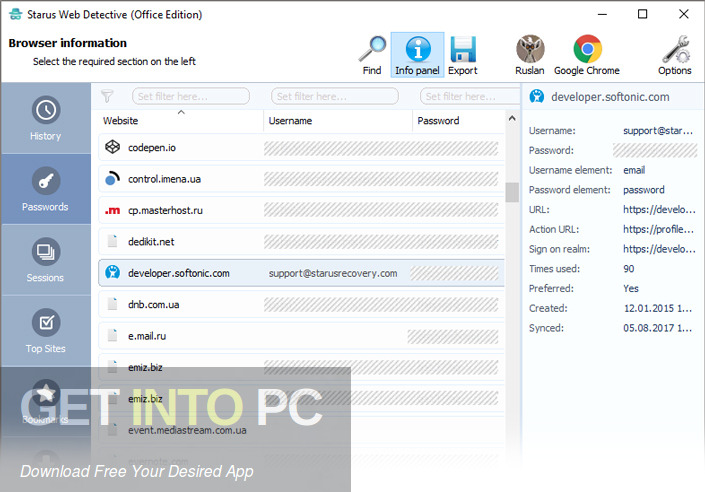Click the scroll up arrow in list
Viewport: 705px width, 492px height.
(512, 118)
